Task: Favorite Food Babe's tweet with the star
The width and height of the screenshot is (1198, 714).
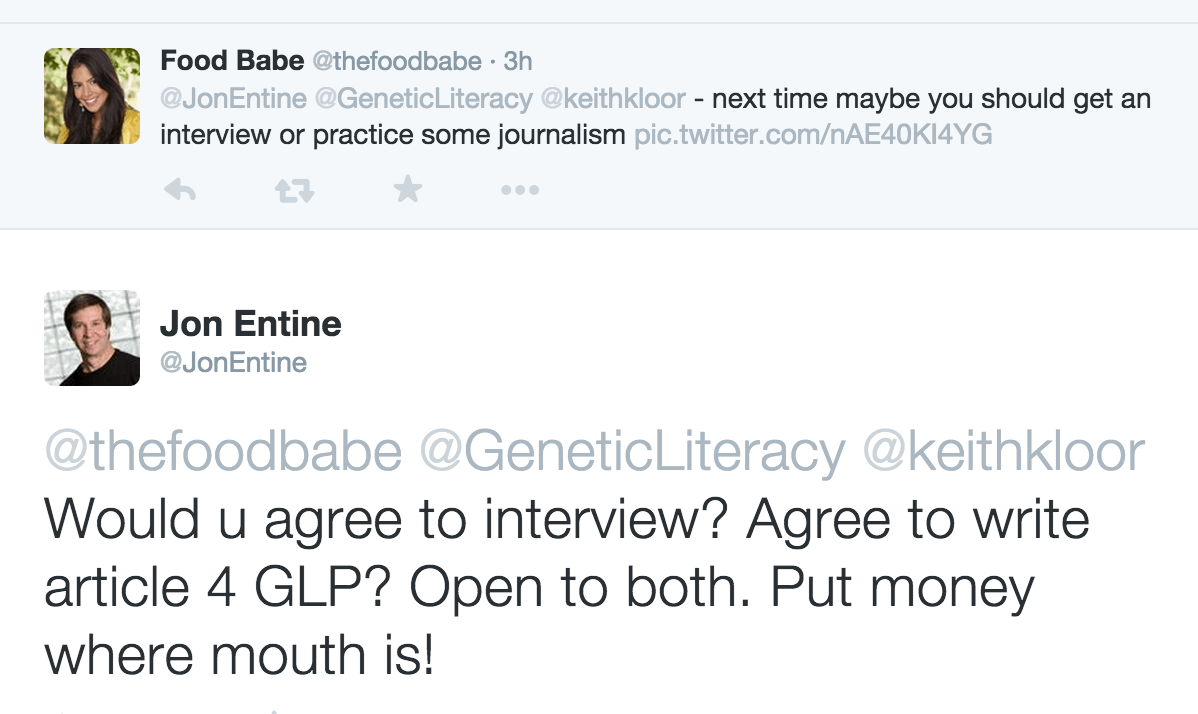Action: 407,189
